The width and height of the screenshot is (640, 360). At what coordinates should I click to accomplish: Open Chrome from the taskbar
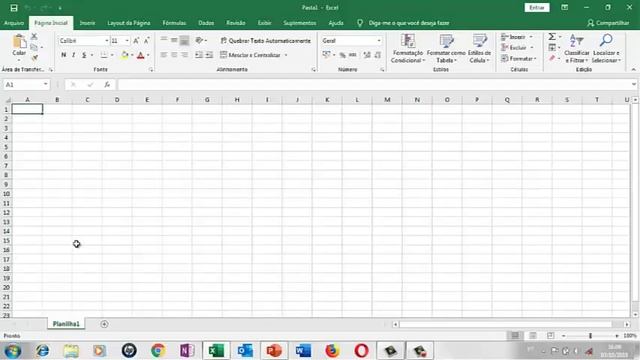pyautogui.click(x=158, y=350)
